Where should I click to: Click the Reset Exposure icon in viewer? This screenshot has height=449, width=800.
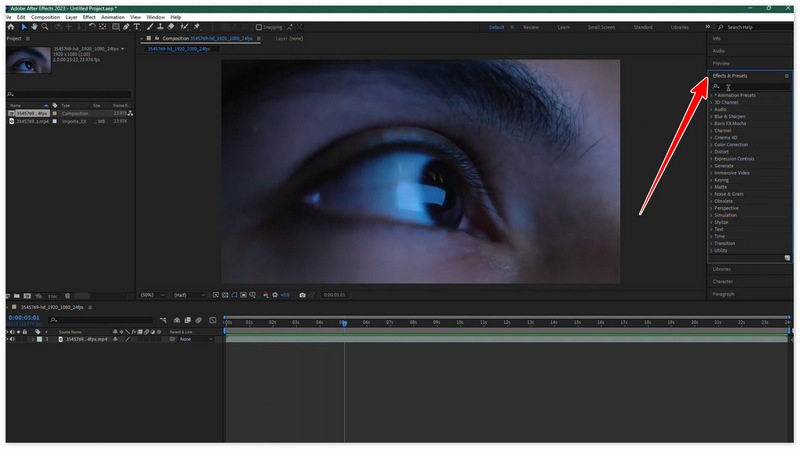click(275, 295)
